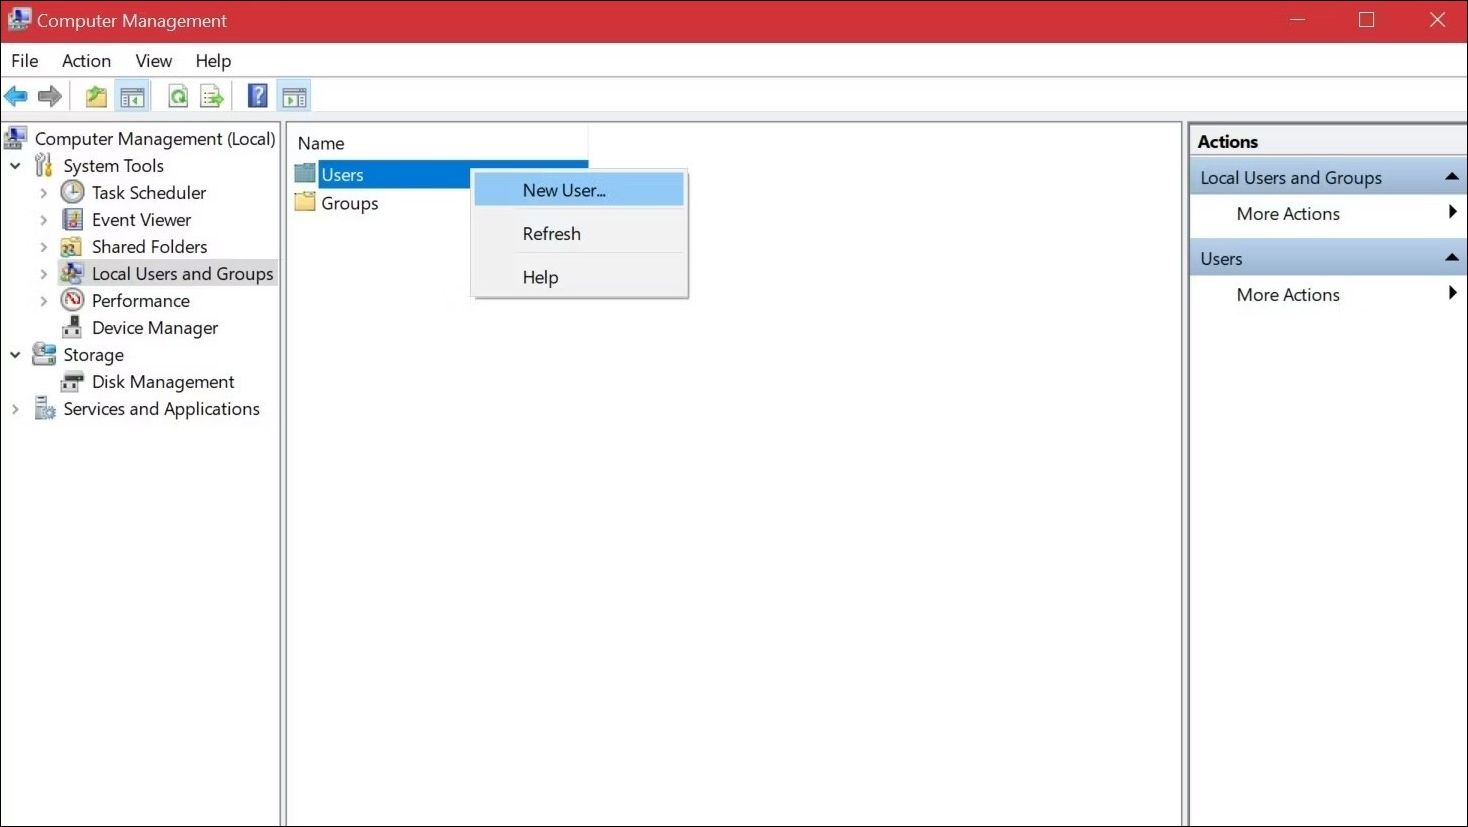The image size is (1468, 827).
Task: Select Storage label in tree
Action: (94, 355)
